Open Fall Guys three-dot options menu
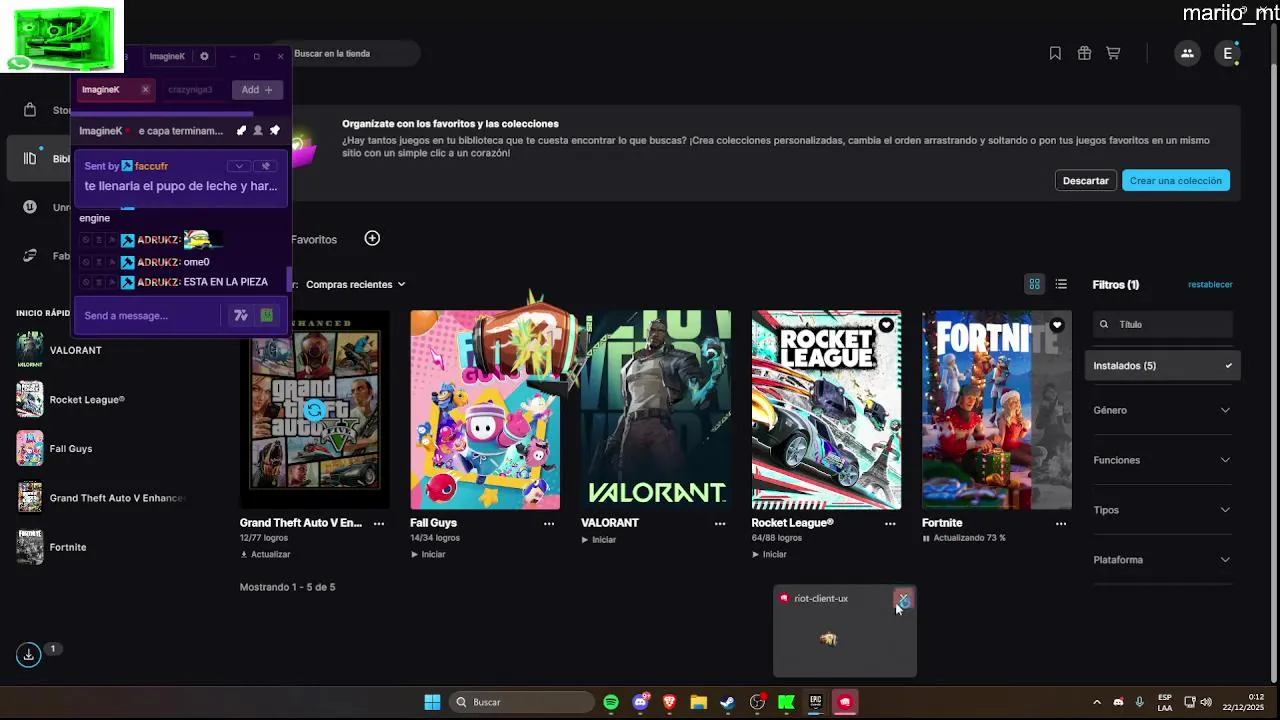The width and height of the screenshot is (1280, 720). tap(549, 523)
